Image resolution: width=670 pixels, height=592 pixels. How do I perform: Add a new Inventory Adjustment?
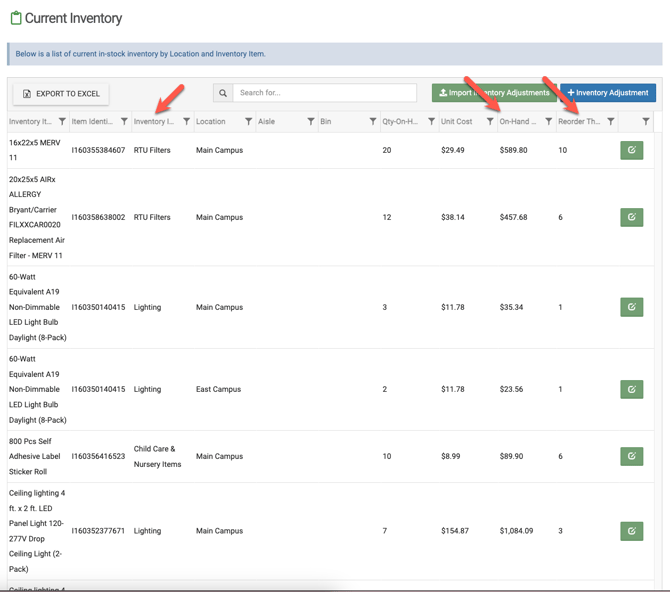tap(608, 93)
